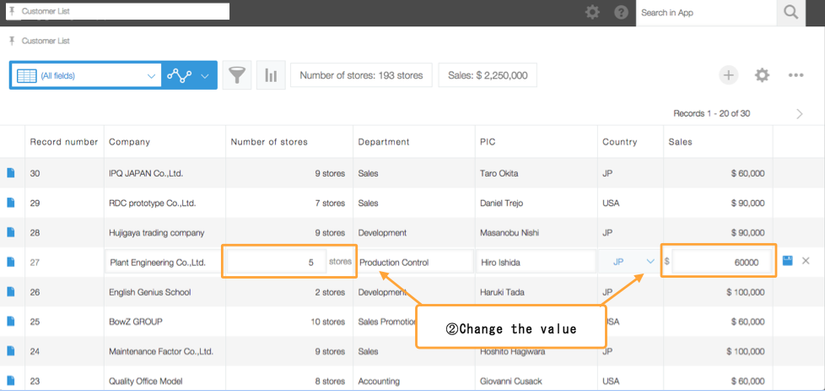Viewport: 825px width, 391px height.
Task: Open the record details icon for record 29
Action: 11,203
